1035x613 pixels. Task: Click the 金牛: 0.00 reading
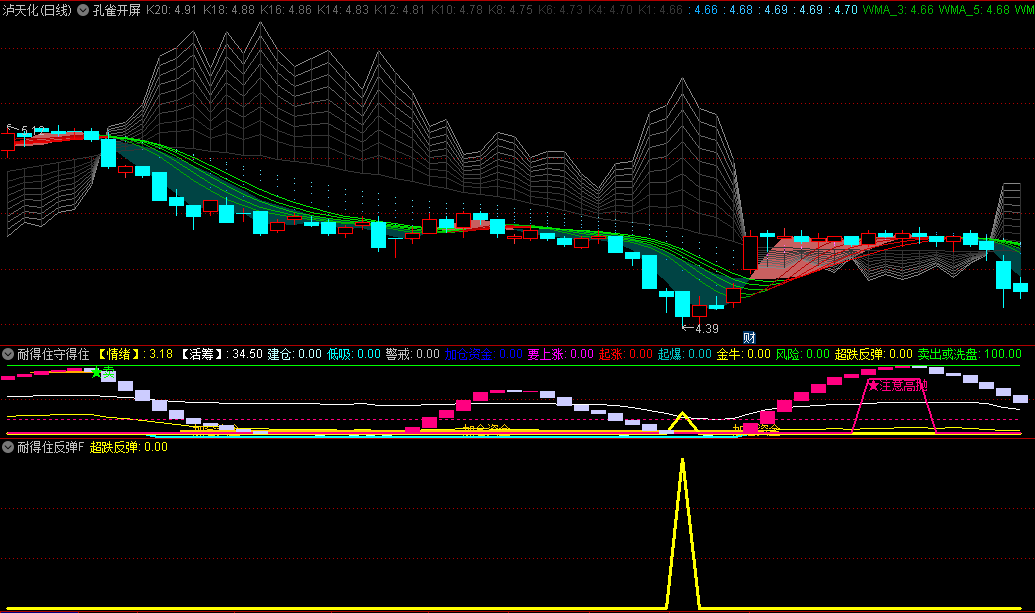[744, 354]
